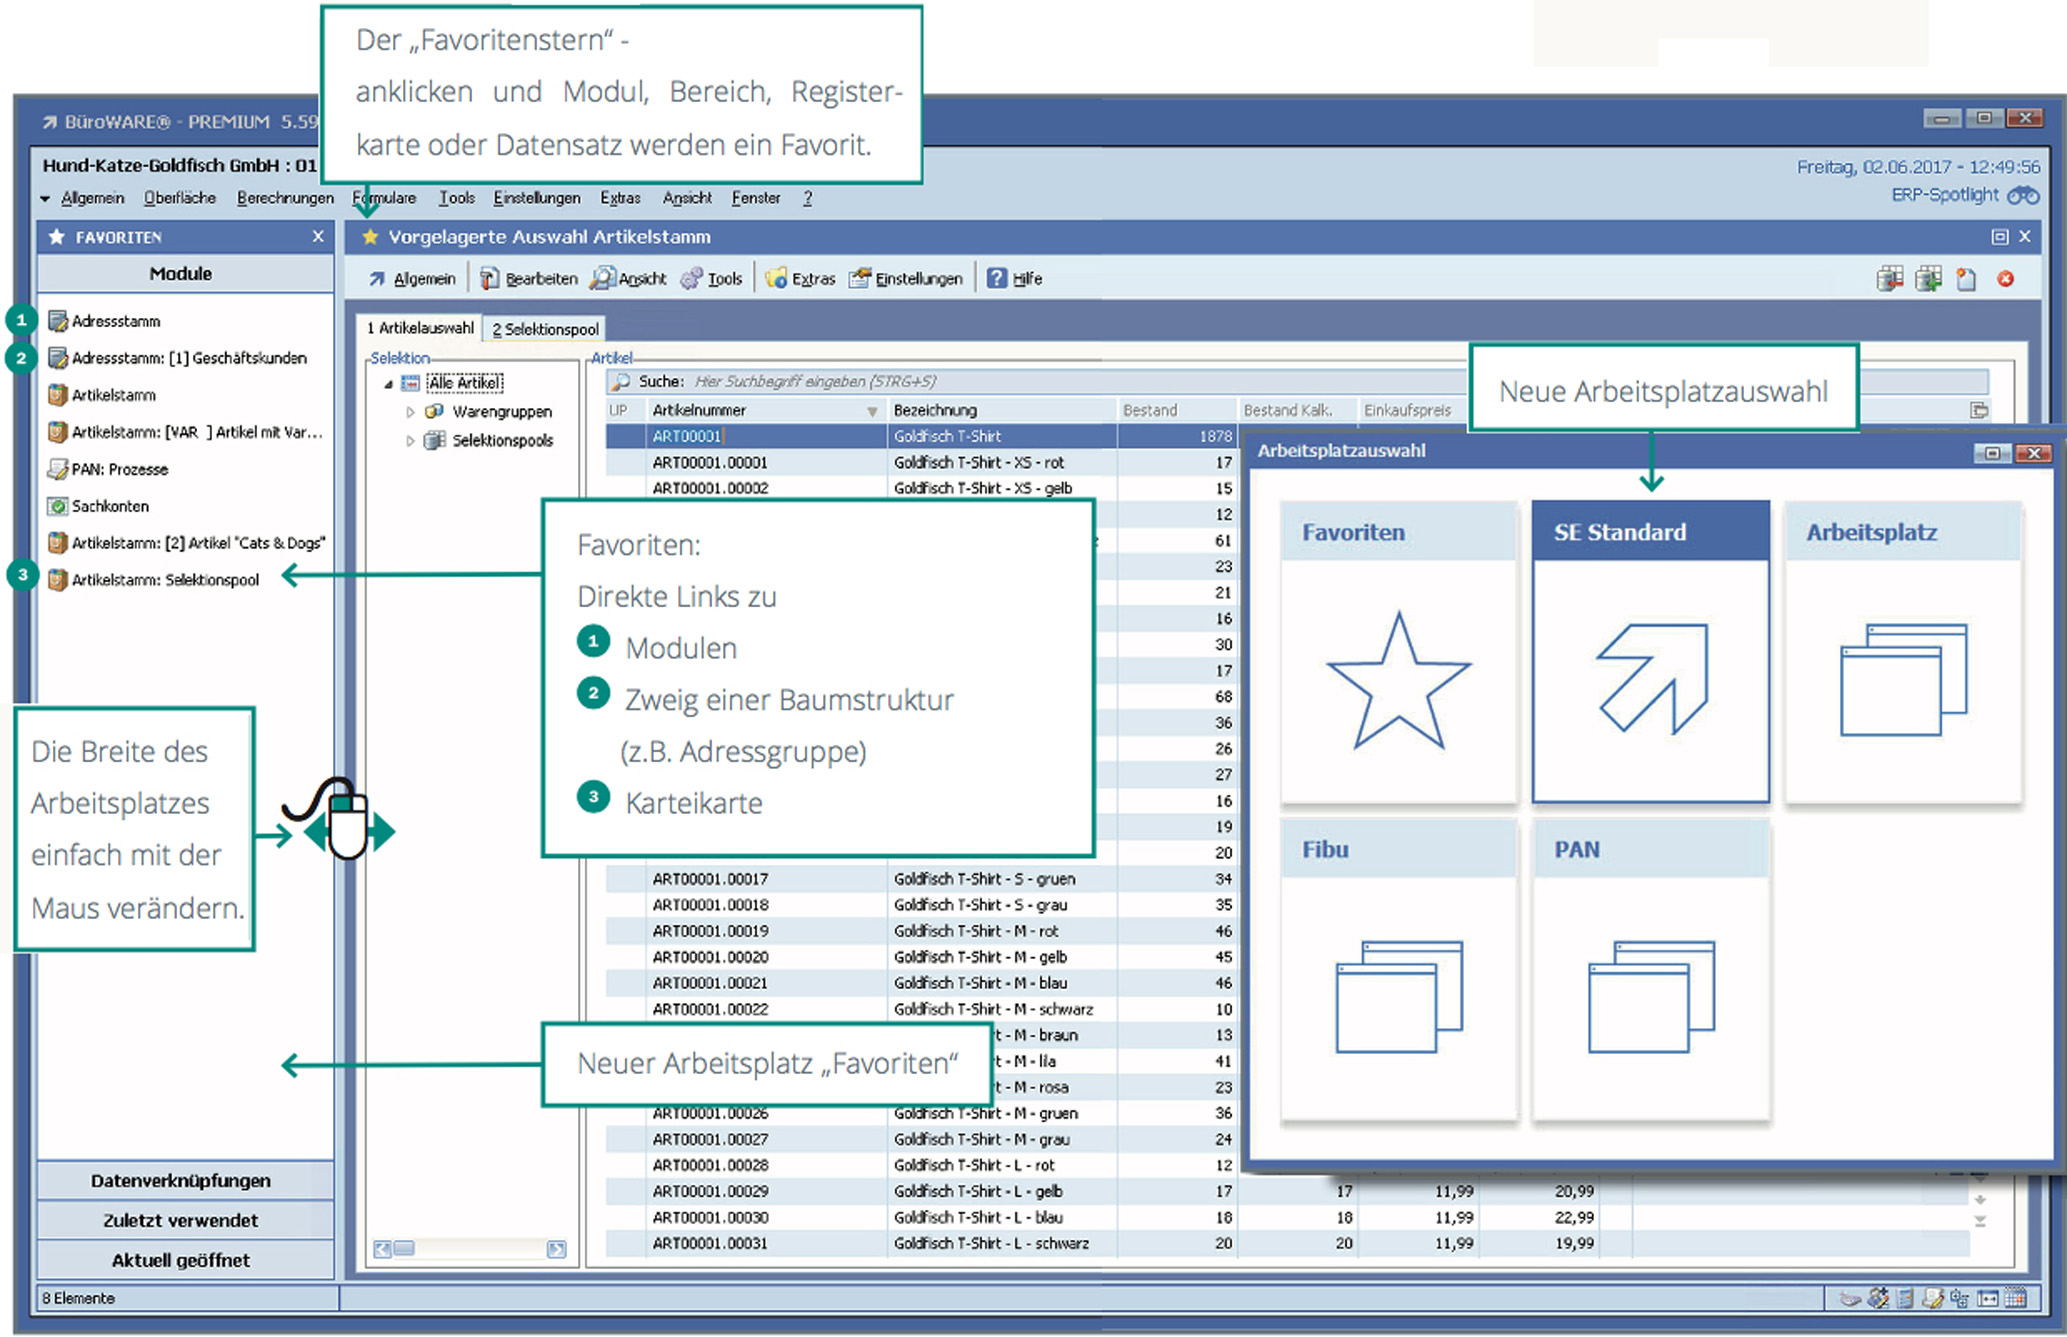Image resolution: width=2067 pixels, height=1337 pixels.
Task: Click the new document icon in toolbar
Action: coord(1966,279)
